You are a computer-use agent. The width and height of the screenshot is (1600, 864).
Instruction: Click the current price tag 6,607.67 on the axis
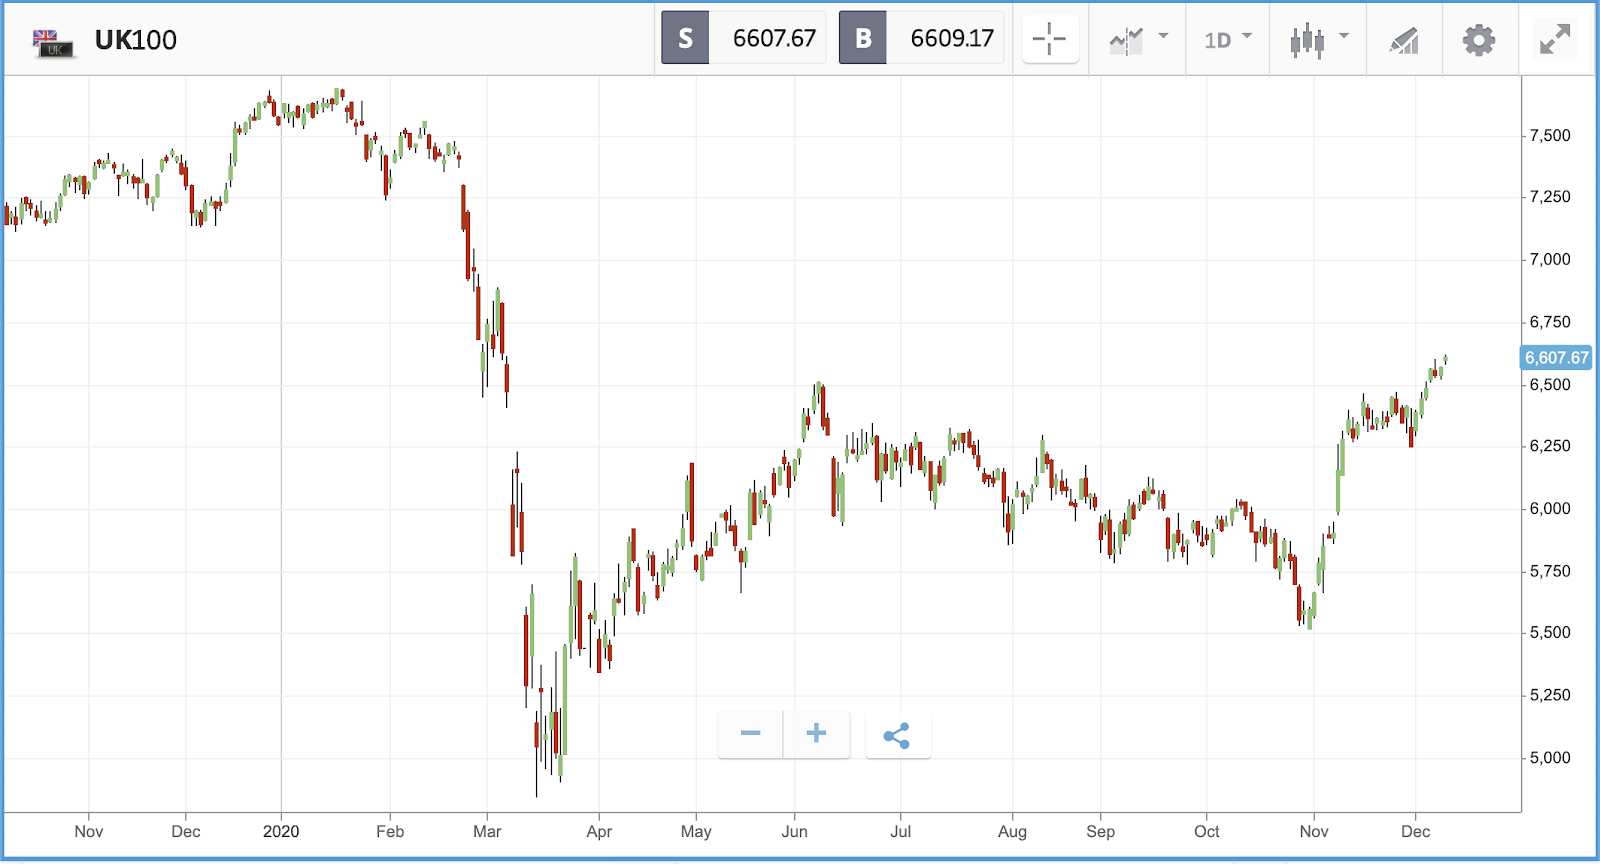click(1556, 358)
